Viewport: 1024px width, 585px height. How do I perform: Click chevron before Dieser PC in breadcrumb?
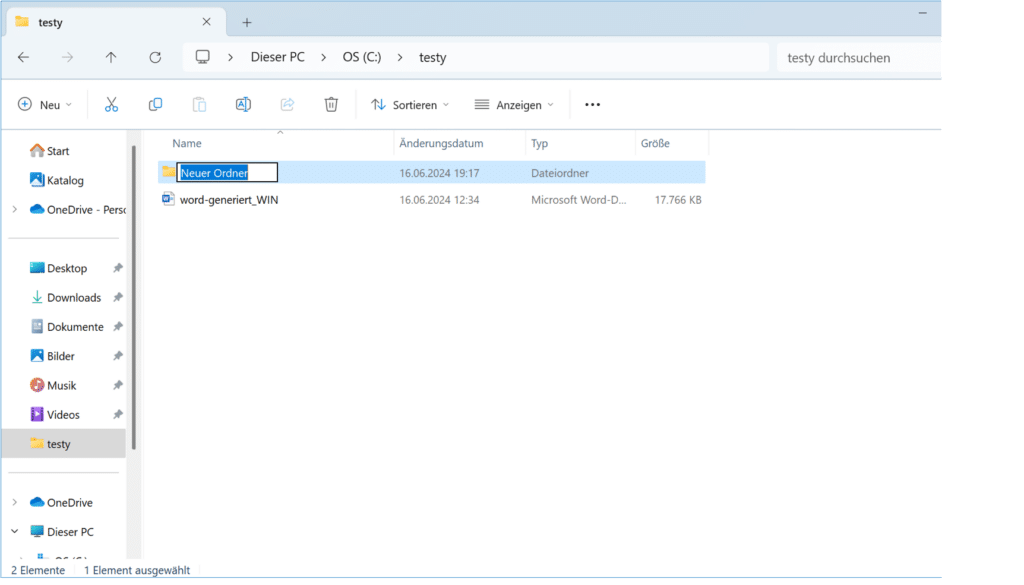[230, 57]
